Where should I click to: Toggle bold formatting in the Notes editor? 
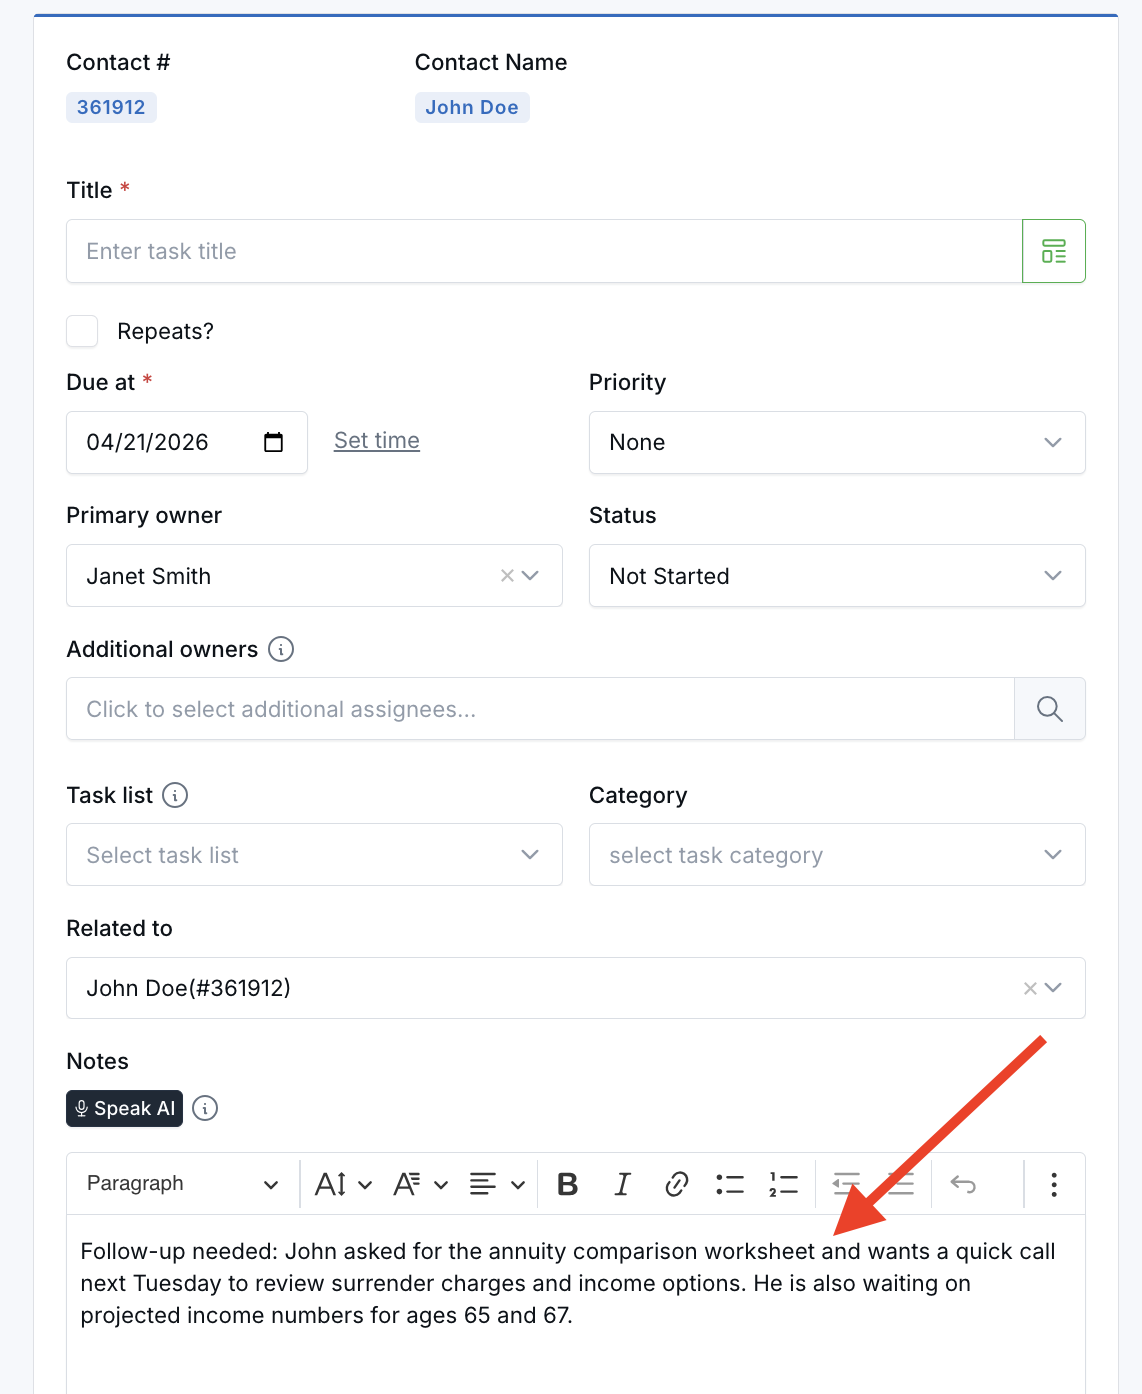click(567, 1183)
